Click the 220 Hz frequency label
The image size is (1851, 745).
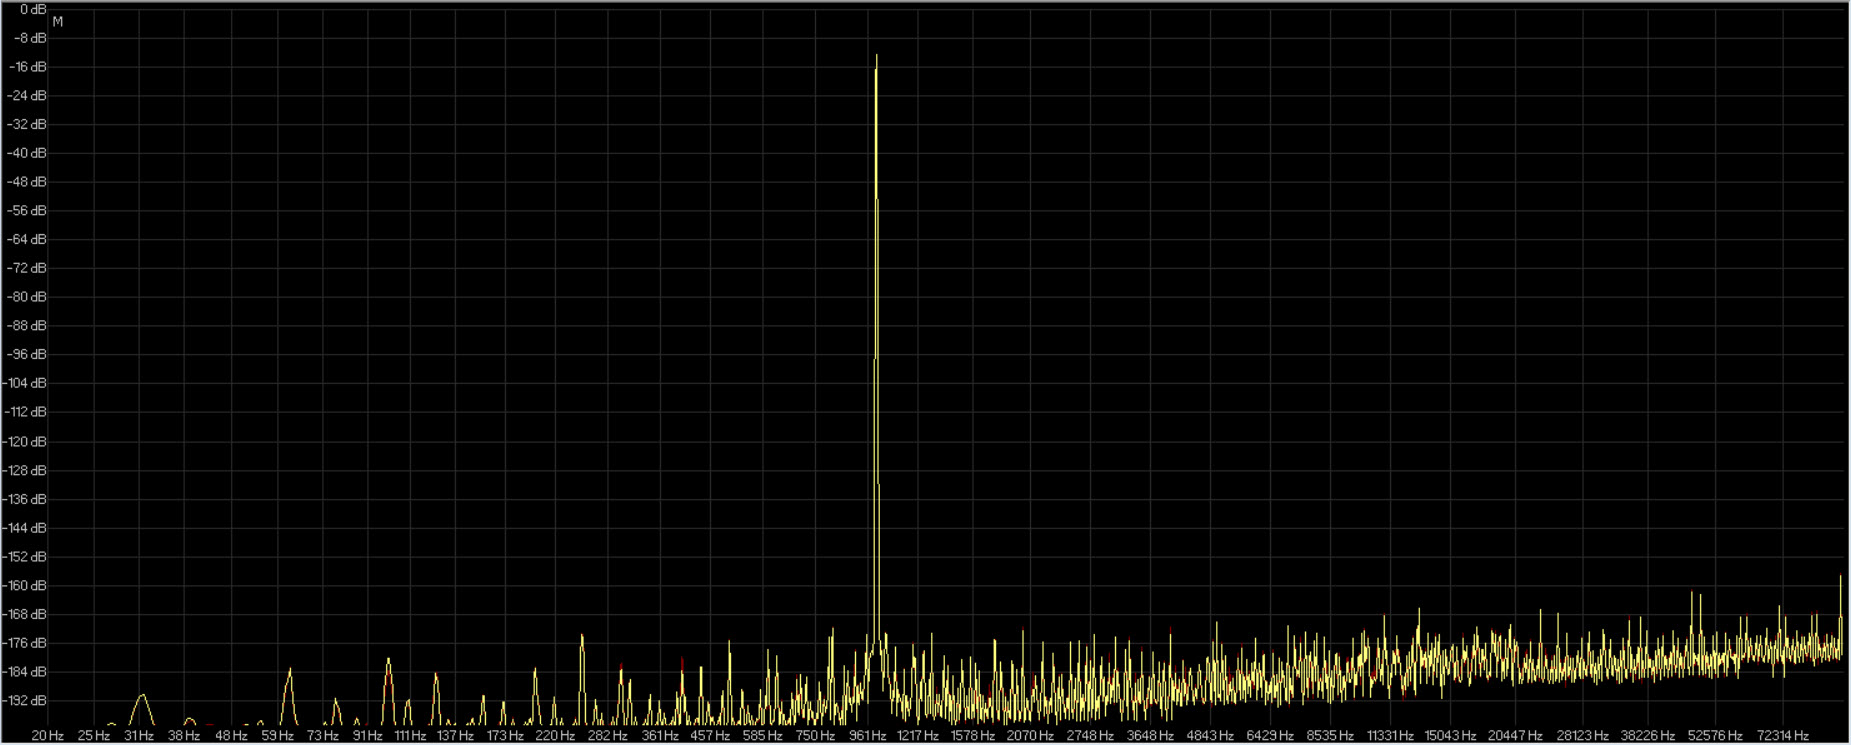tap(554, 735)
